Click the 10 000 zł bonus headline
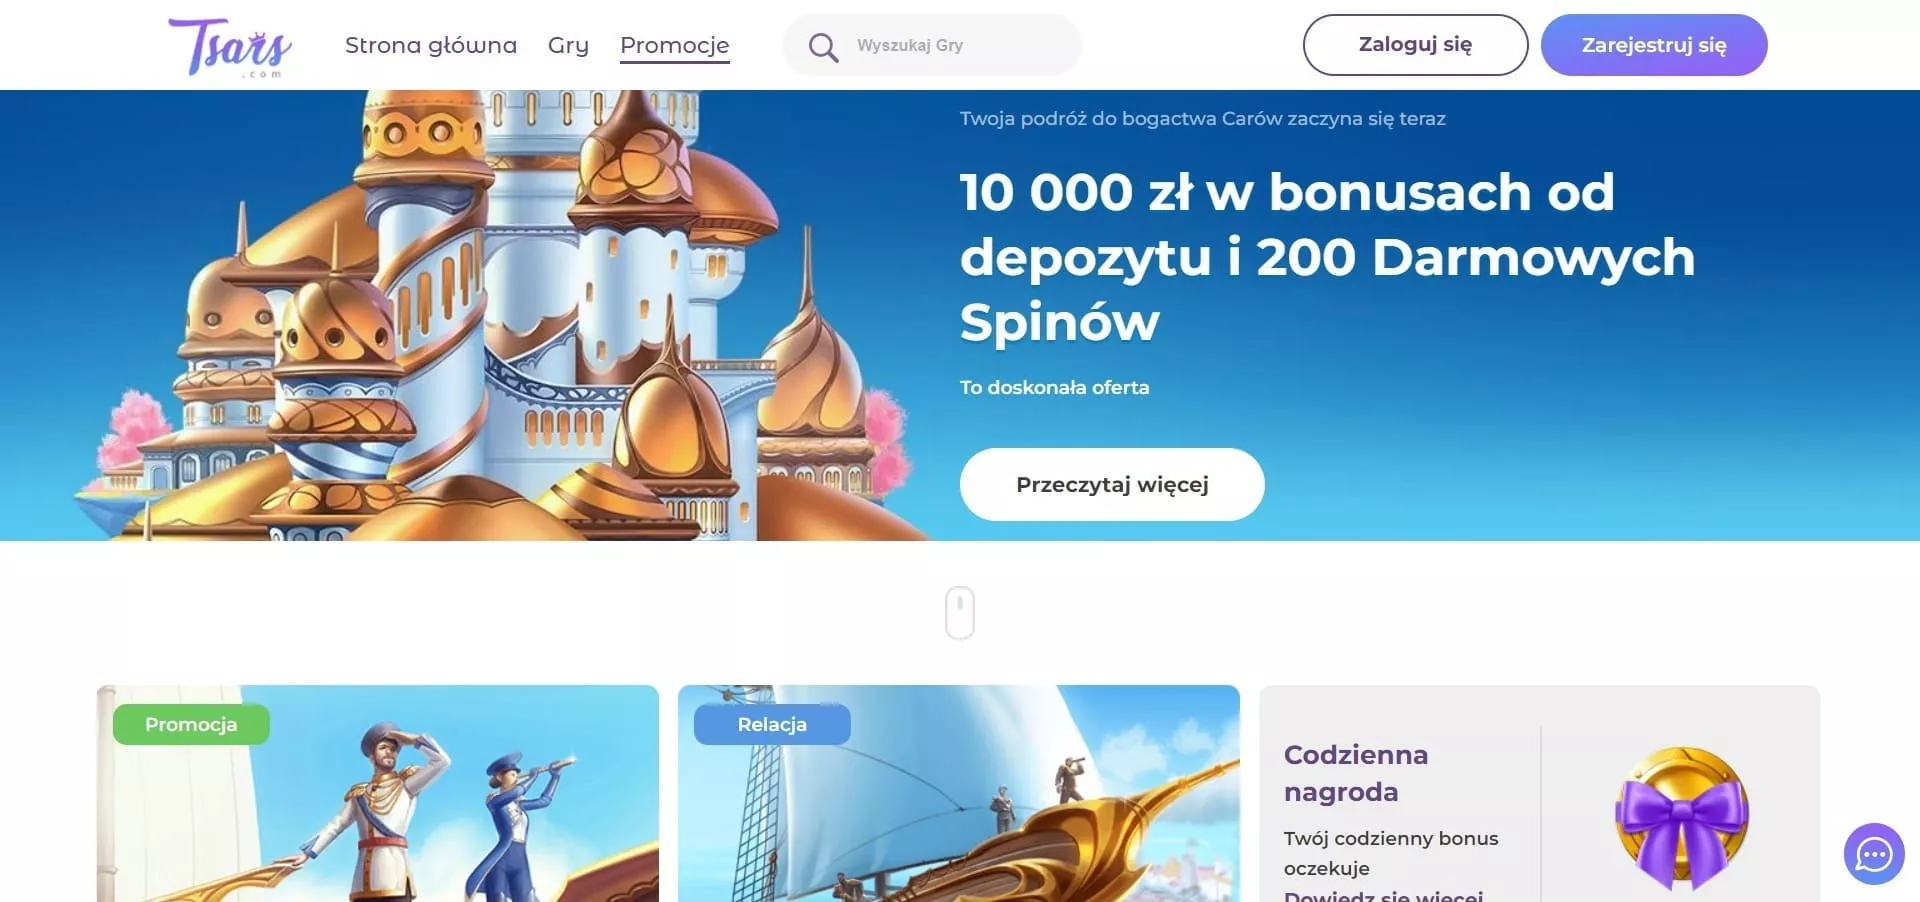1920x902 pixels. pyautogui.click(x=1327, y=257)
